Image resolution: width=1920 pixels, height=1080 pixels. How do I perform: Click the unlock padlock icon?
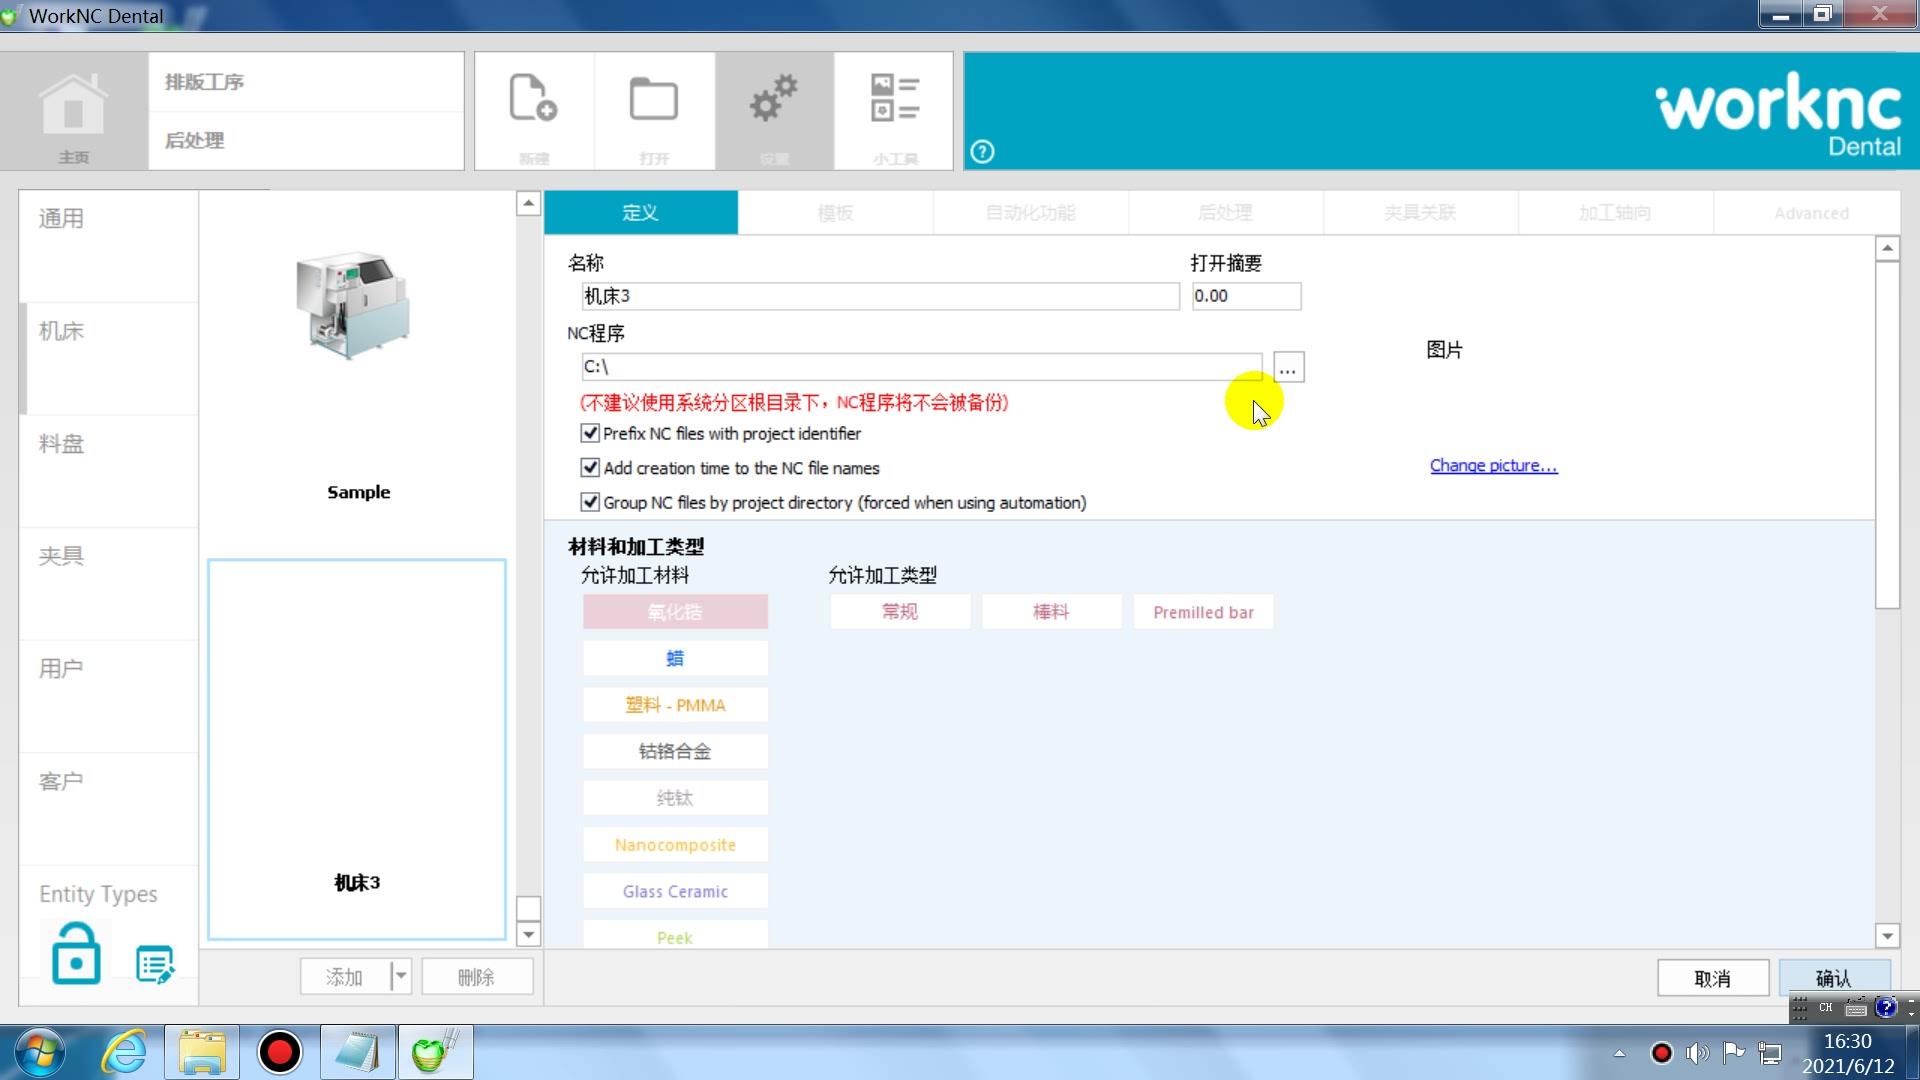(76, 955)
